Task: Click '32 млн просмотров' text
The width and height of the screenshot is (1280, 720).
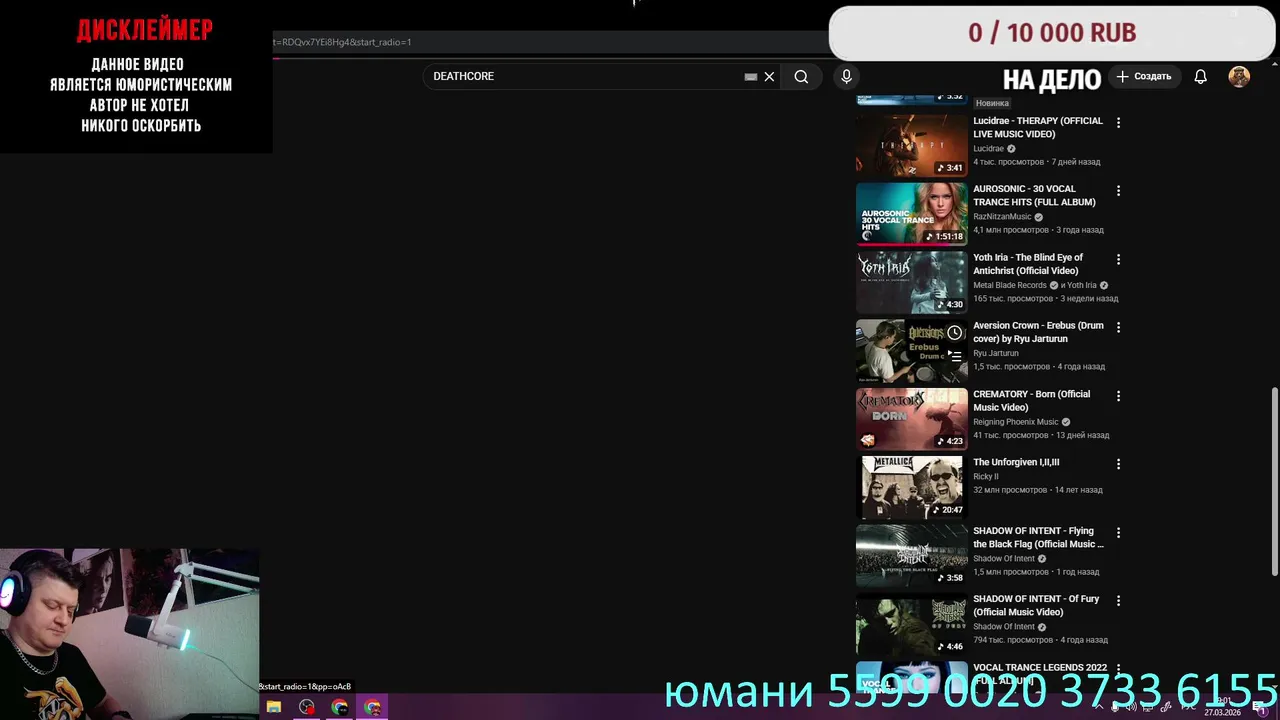Action: 1010,490
